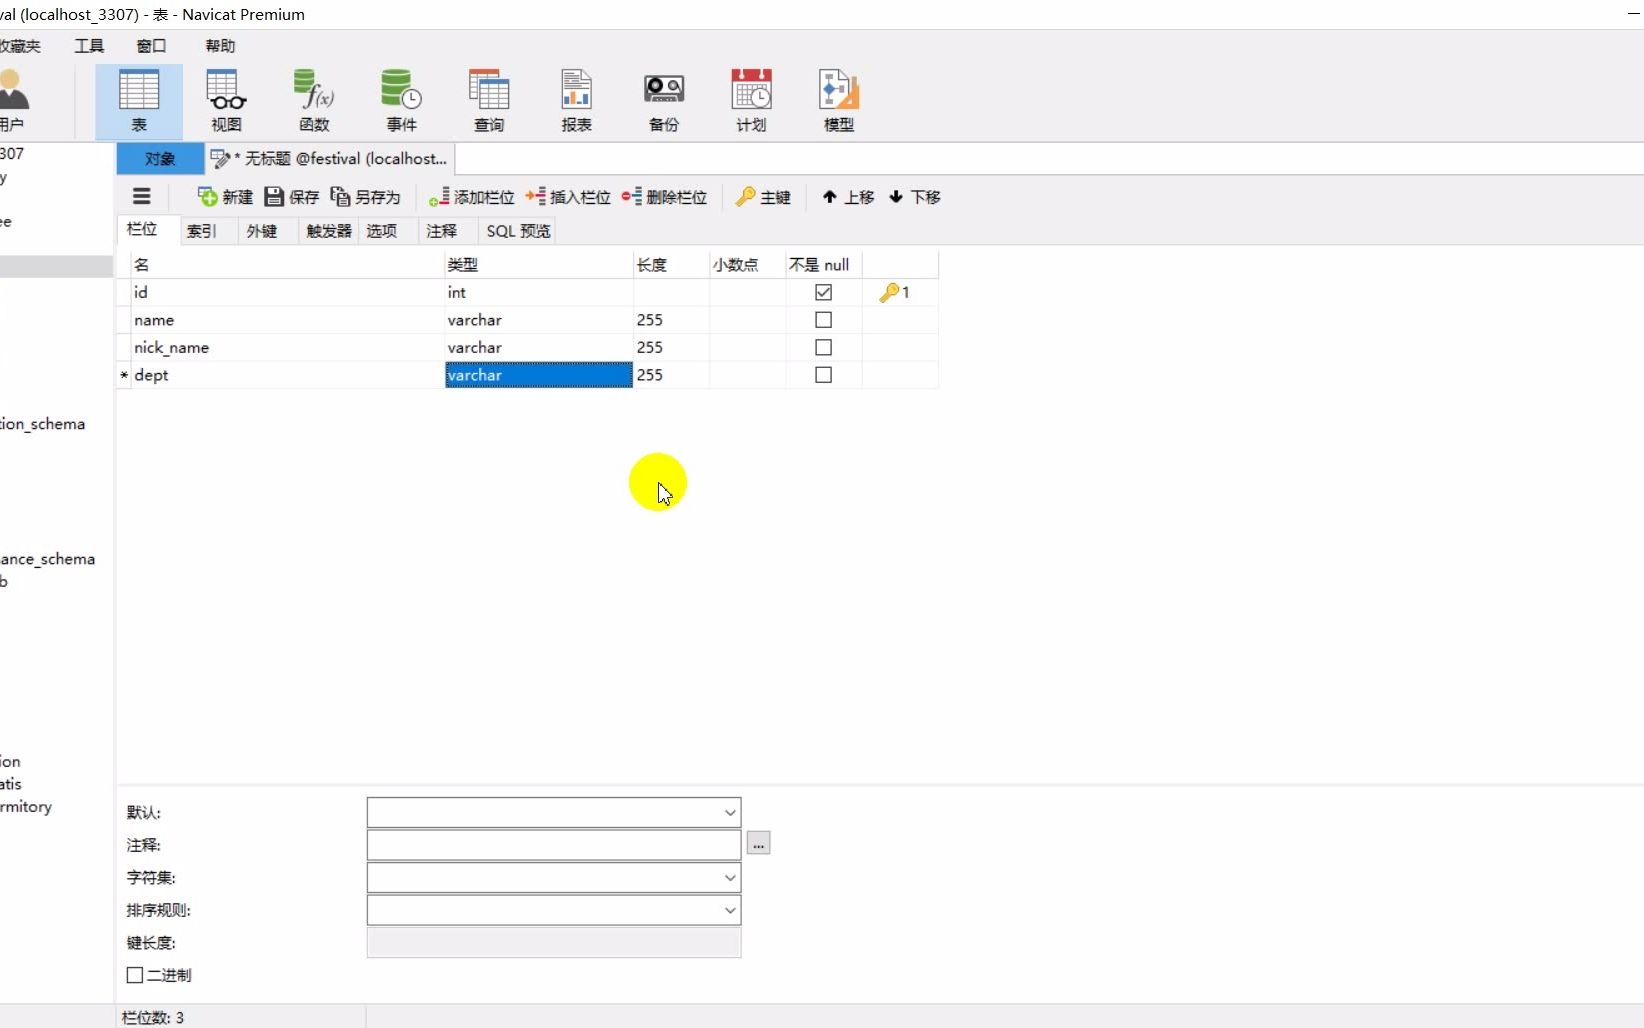Open the 工具 (Tools) menu
This screenshot has width=1644, height=1028.
[x=89, y=46]
